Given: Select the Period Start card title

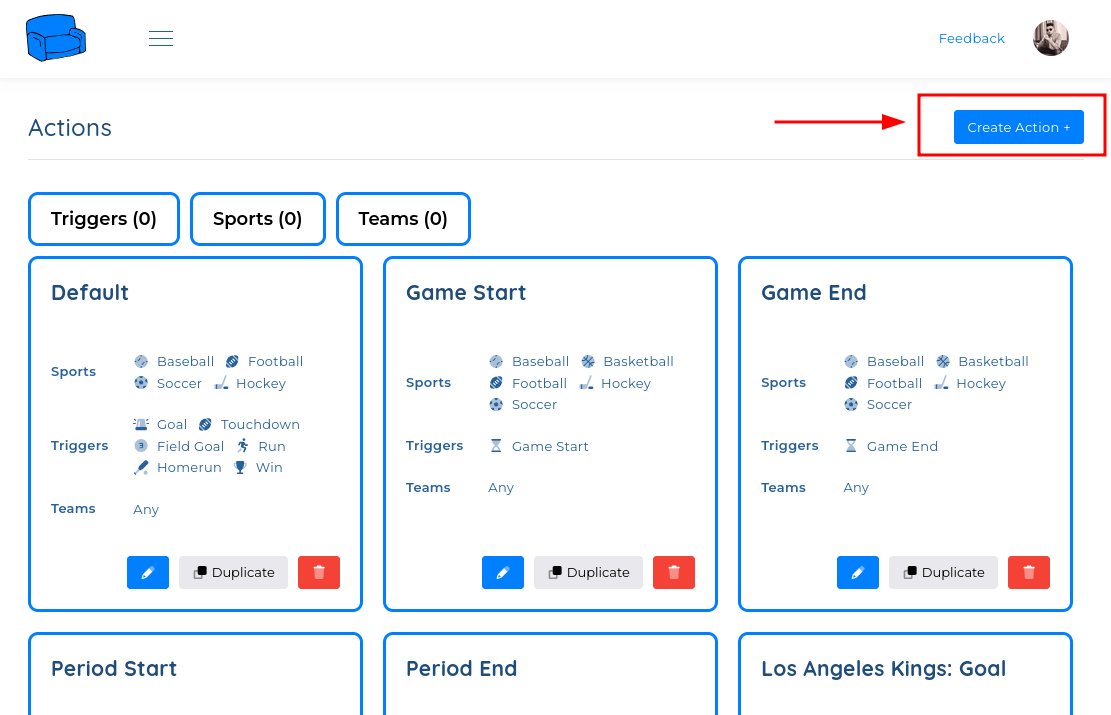Looking at the screenshot, I should click(114, 668).
